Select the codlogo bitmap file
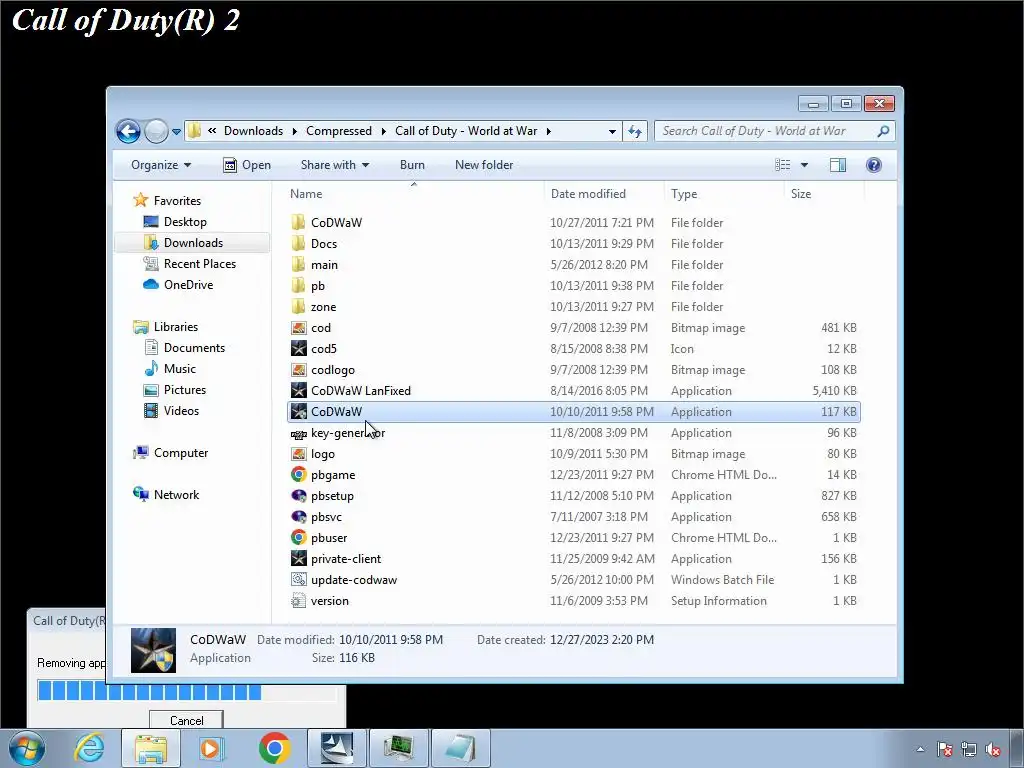Screen dimensions: 1024x768 point(573,370)
